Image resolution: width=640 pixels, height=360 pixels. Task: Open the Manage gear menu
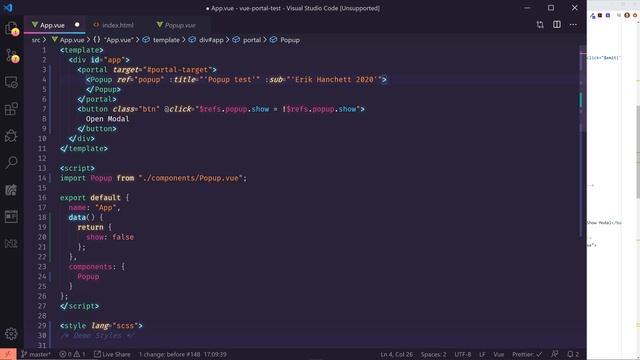click(x=11, y=333)
